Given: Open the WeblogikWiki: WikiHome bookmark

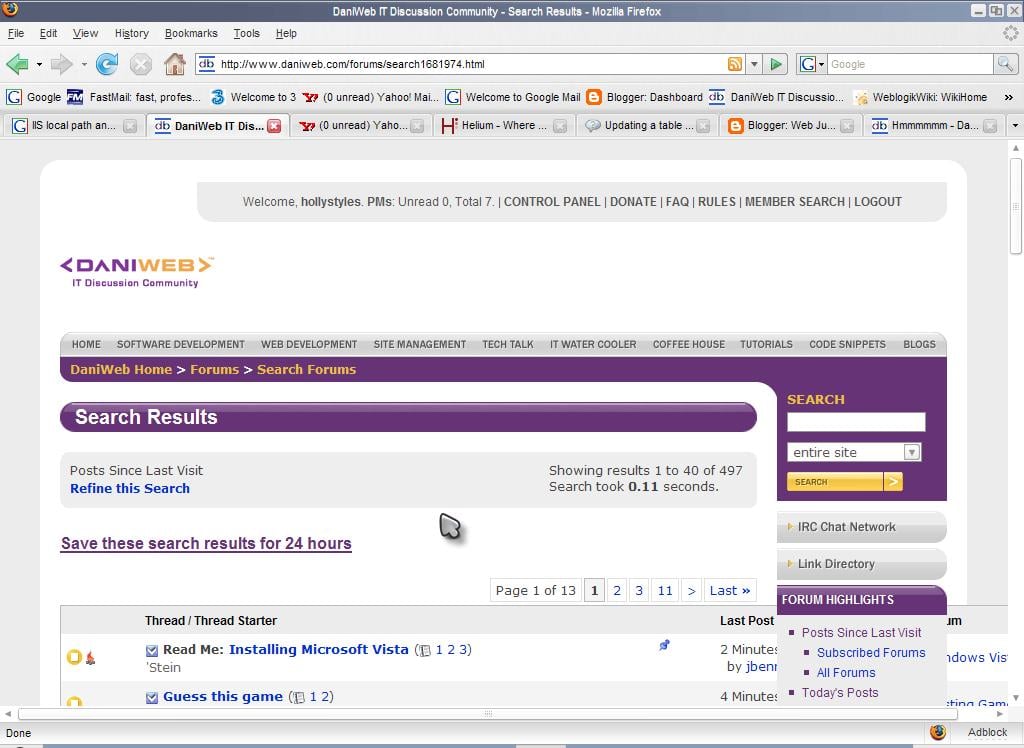Looking at the screenshot, I should (920, 97).
